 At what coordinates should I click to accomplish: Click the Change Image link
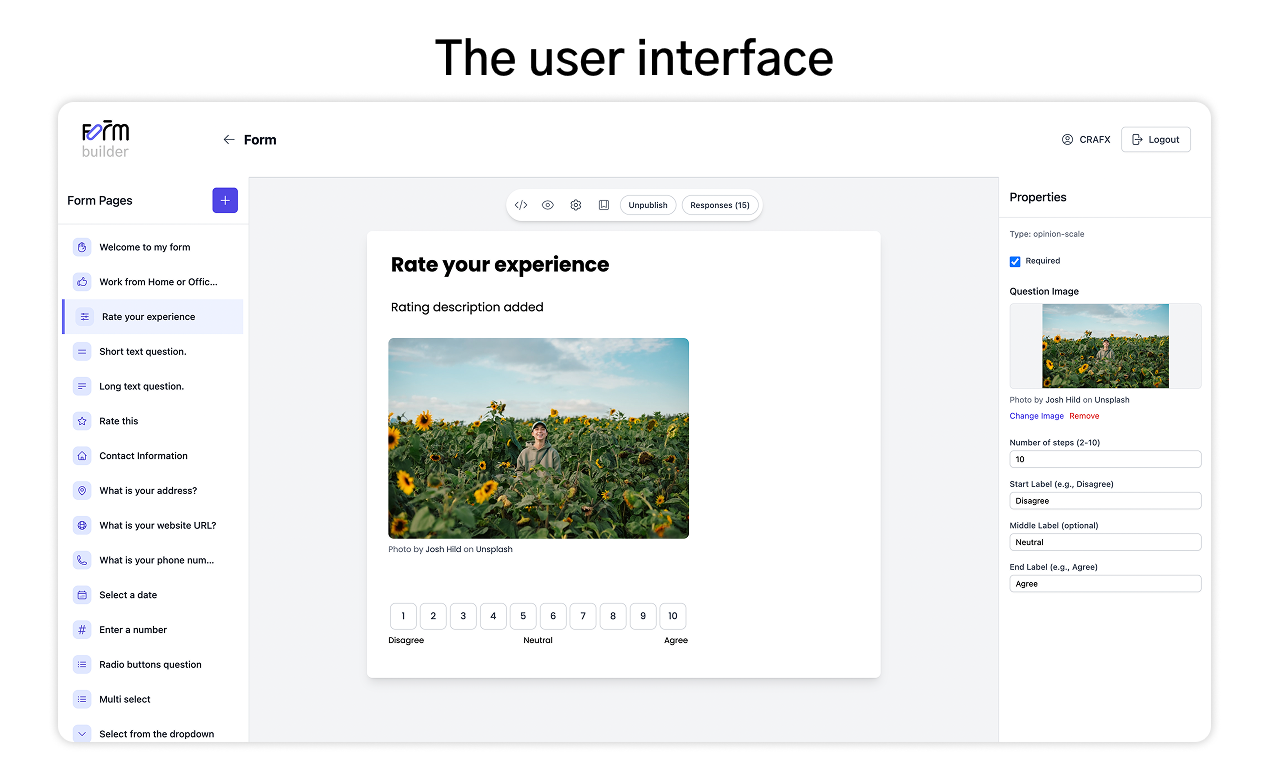tap(1036, 415)
